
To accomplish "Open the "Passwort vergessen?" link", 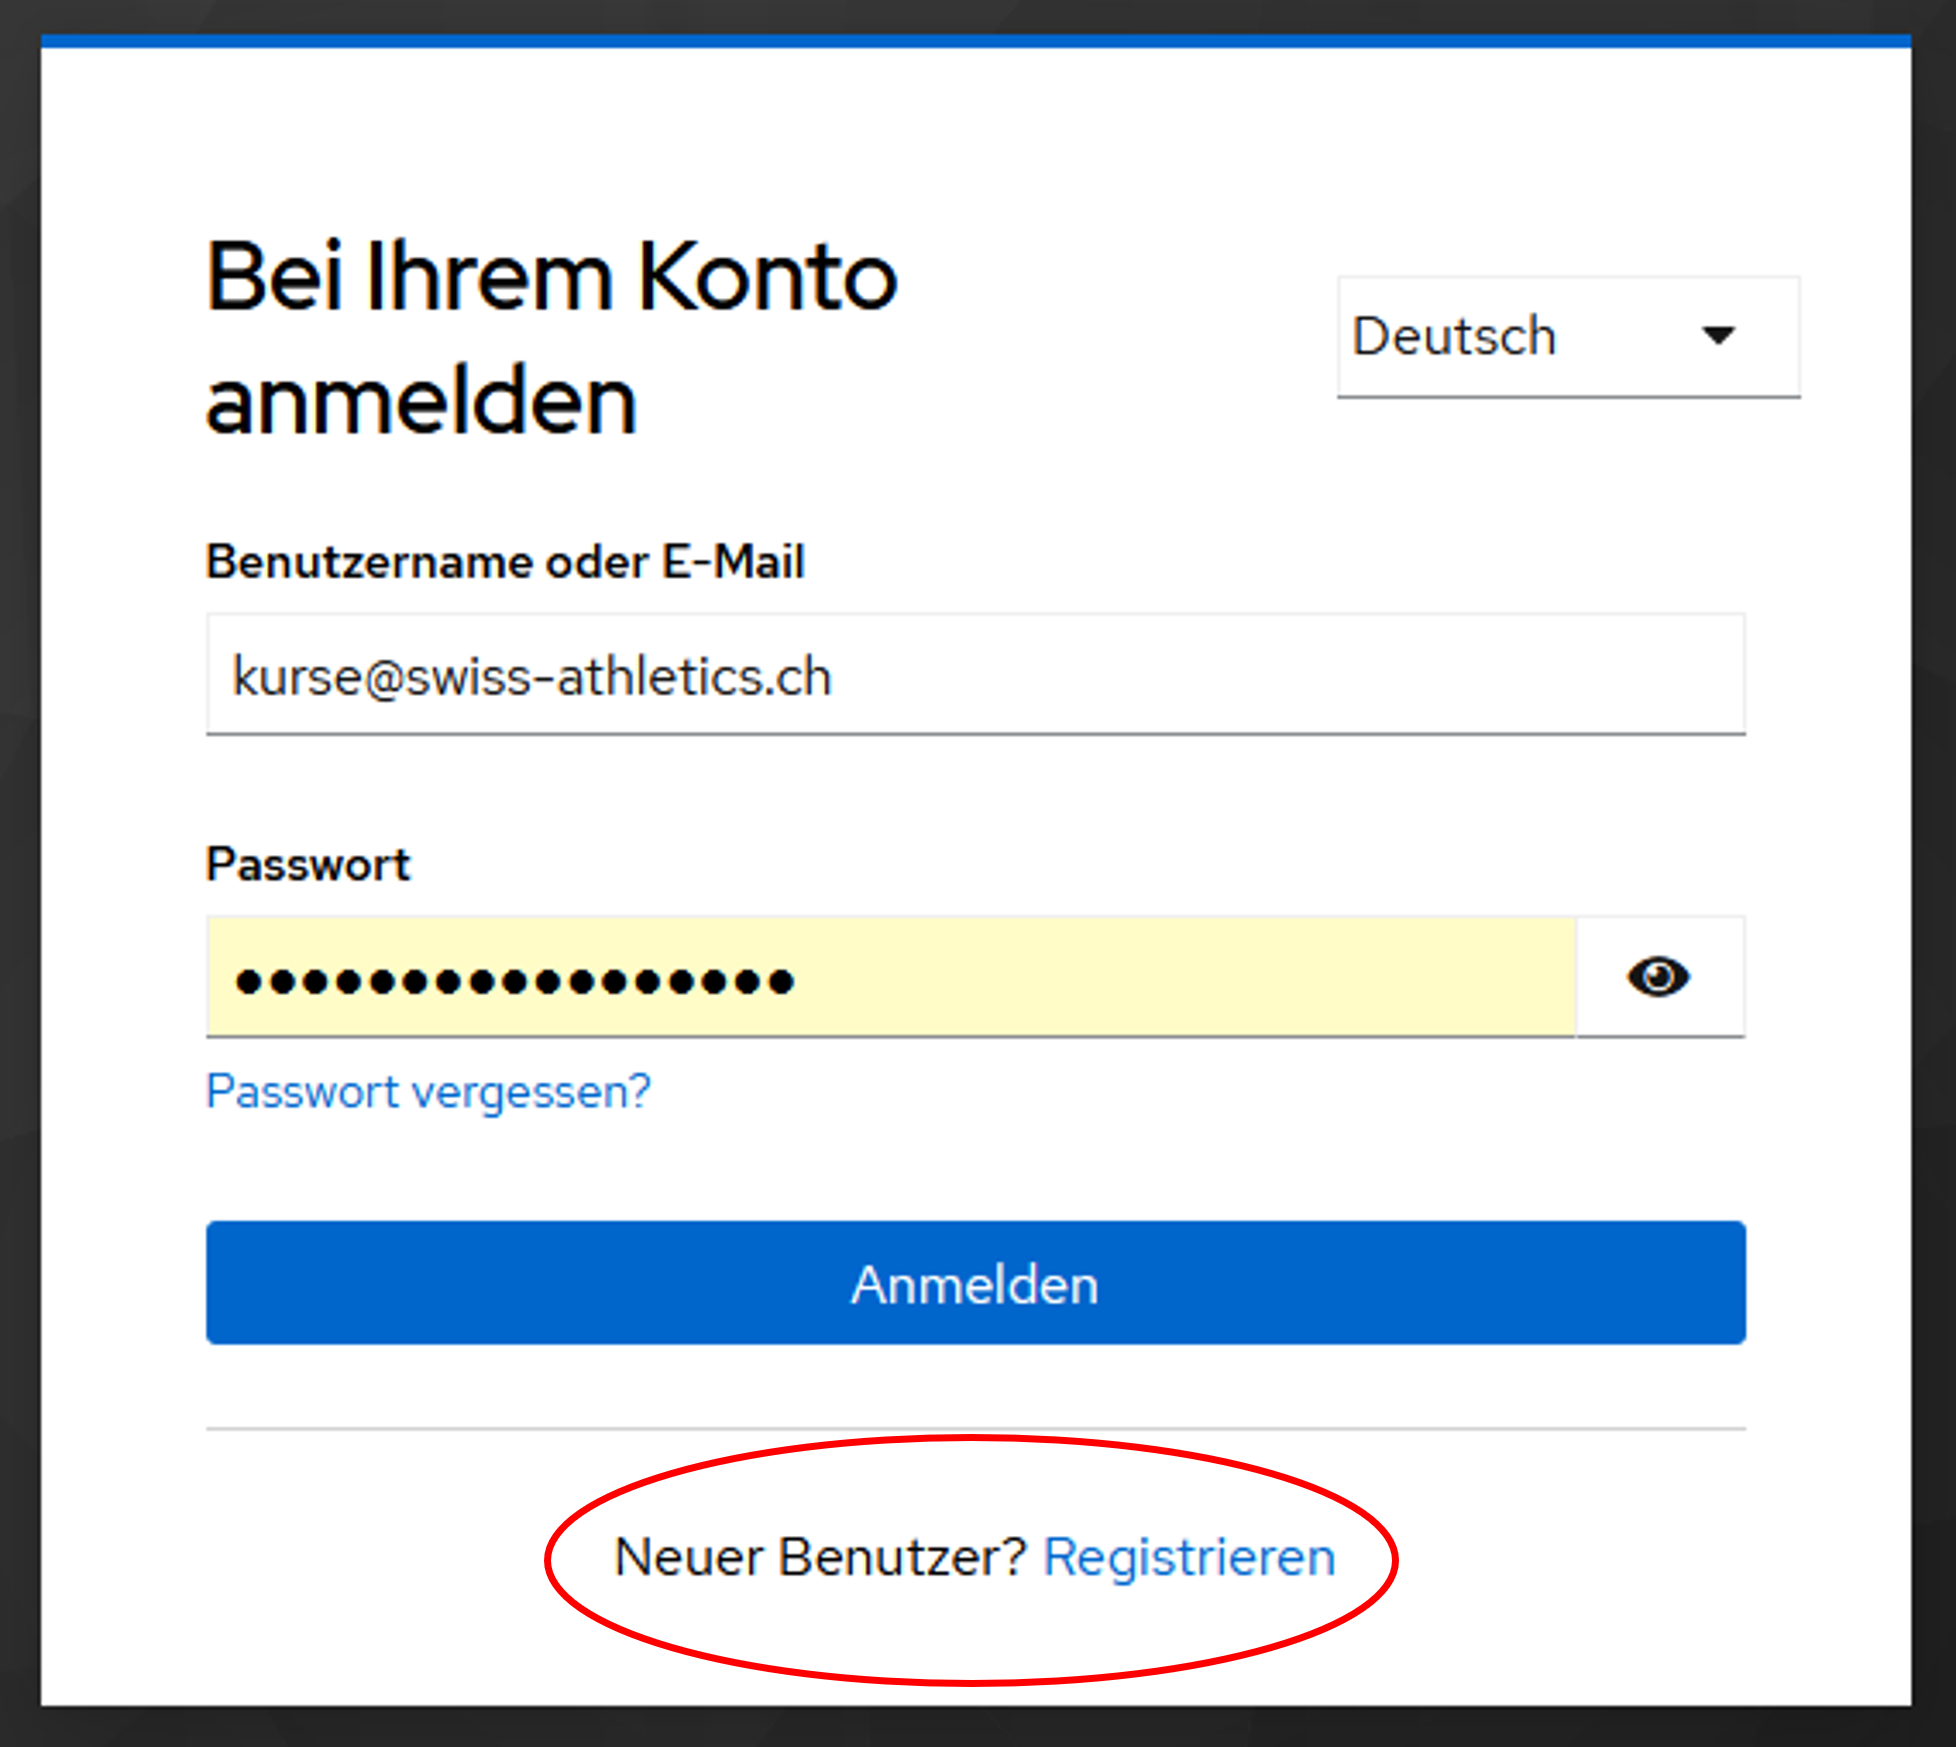I will coord(428,1091).
